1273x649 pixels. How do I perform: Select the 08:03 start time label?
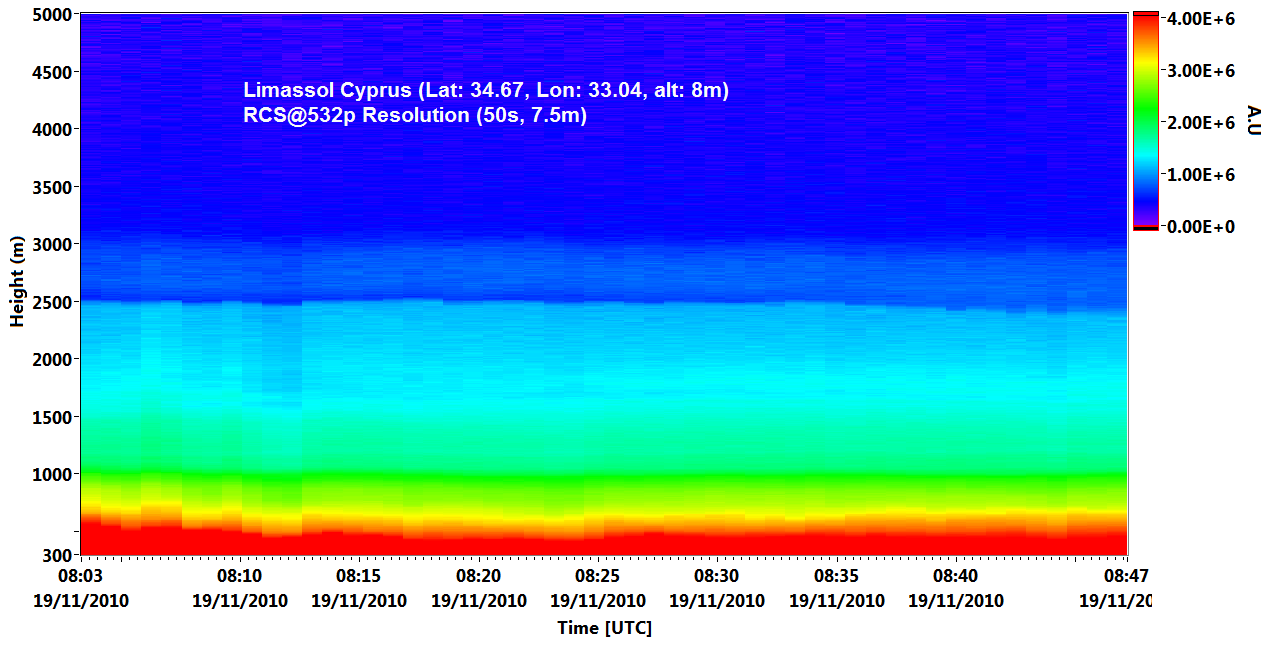coord(81,577)
